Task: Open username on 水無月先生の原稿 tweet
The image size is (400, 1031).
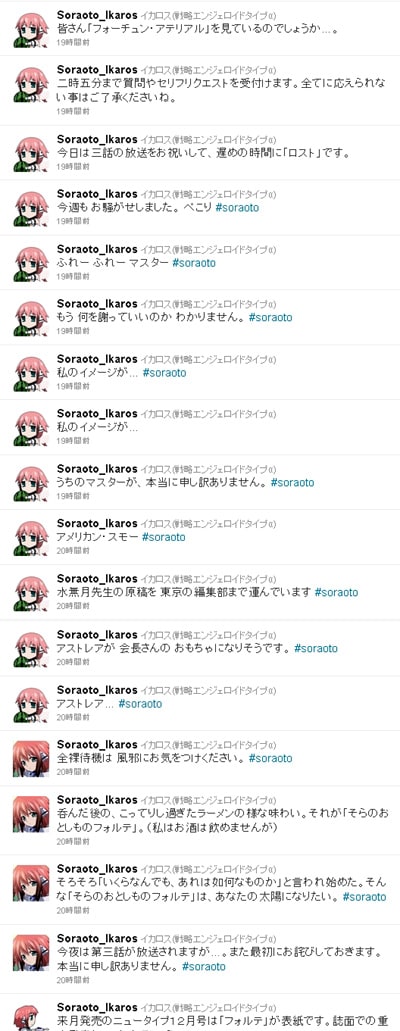Action: pos(97,579)
